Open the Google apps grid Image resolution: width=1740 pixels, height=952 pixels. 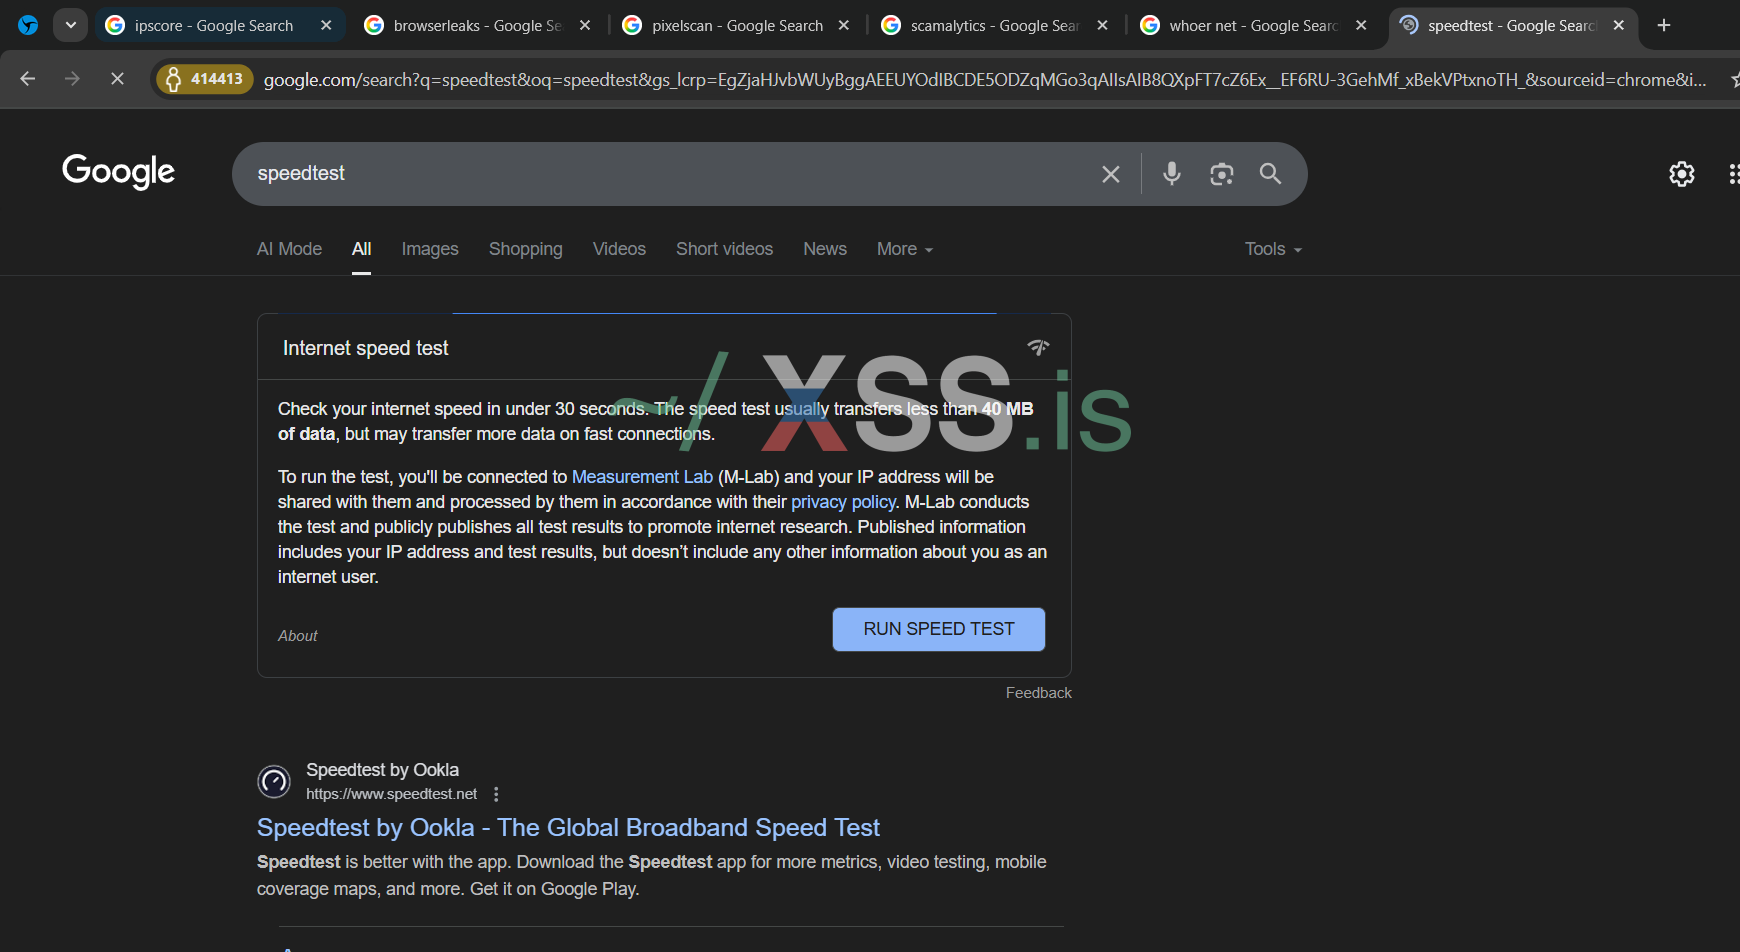point(1733,174)
